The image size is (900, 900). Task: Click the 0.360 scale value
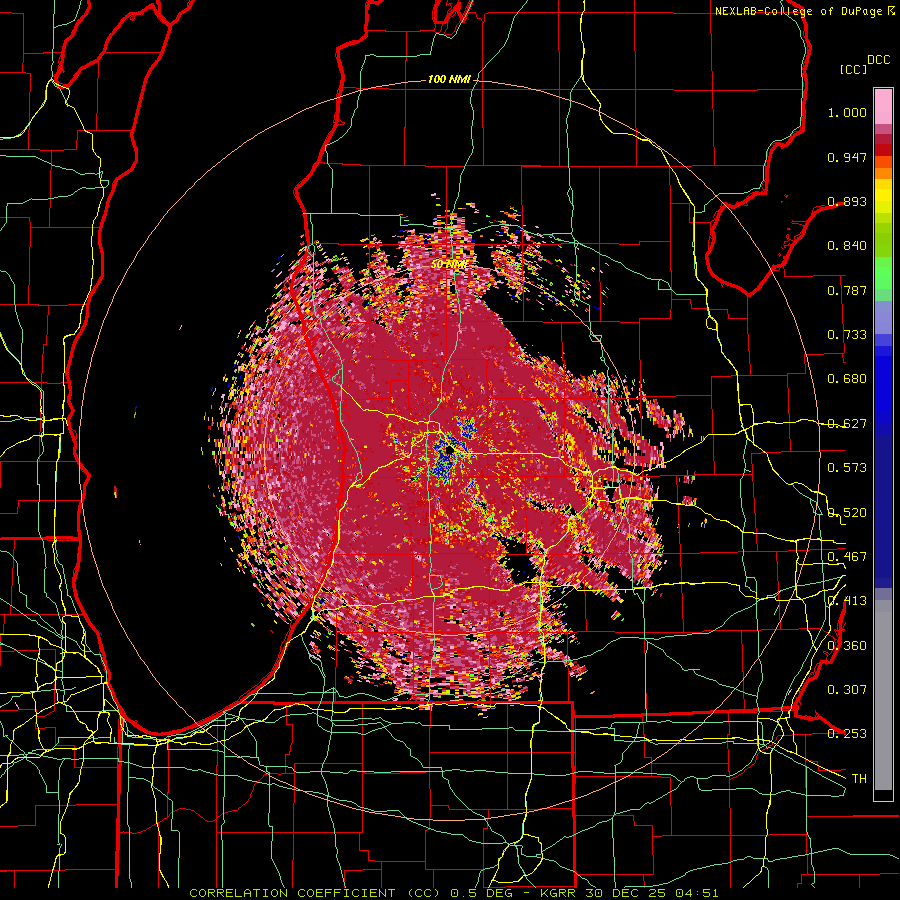coord(847,646)
